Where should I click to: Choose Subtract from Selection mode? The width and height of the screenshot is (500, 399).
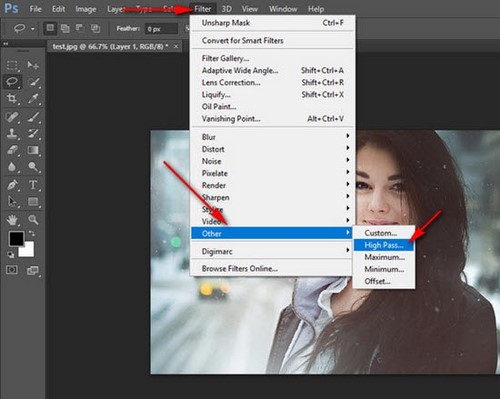(80, 28)
